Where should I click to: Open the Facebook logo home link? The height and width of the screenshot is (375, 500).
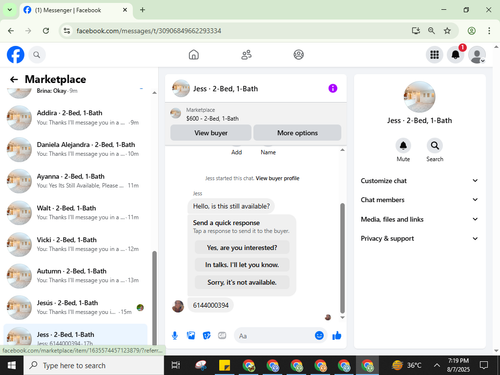coord(15,55)
